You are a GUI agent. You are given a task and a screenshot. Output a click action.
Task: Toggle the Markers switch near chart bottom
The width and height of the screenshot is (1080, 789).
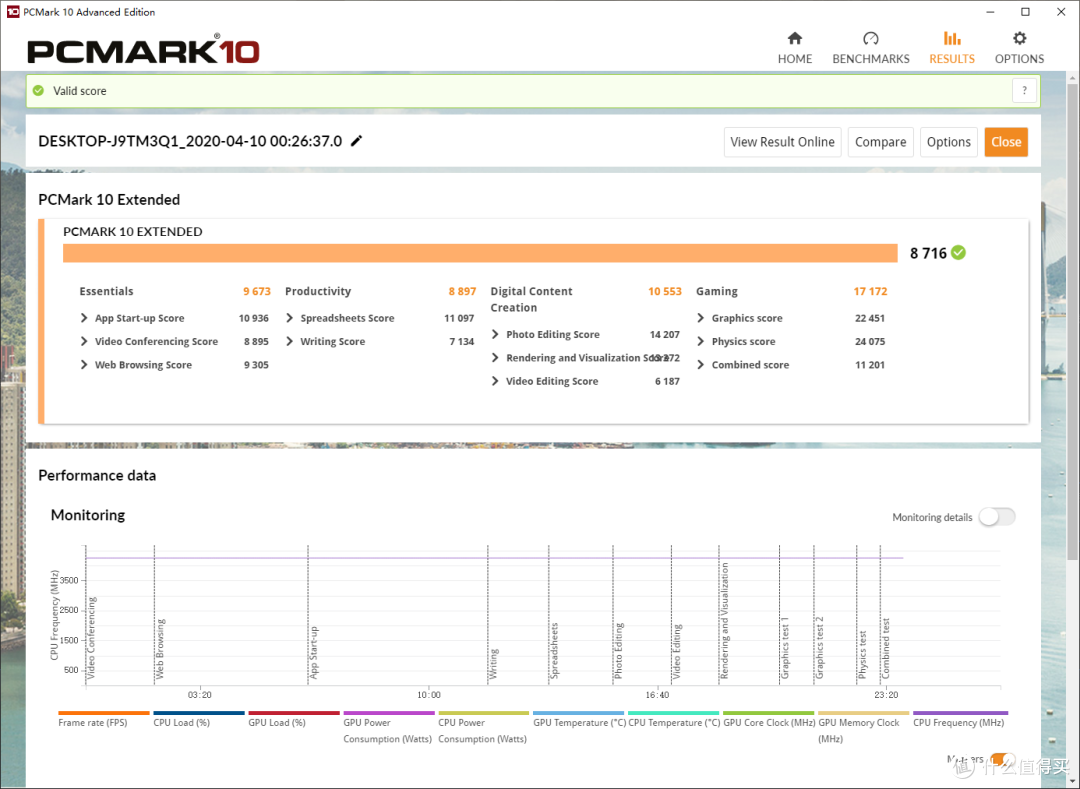1000,759
